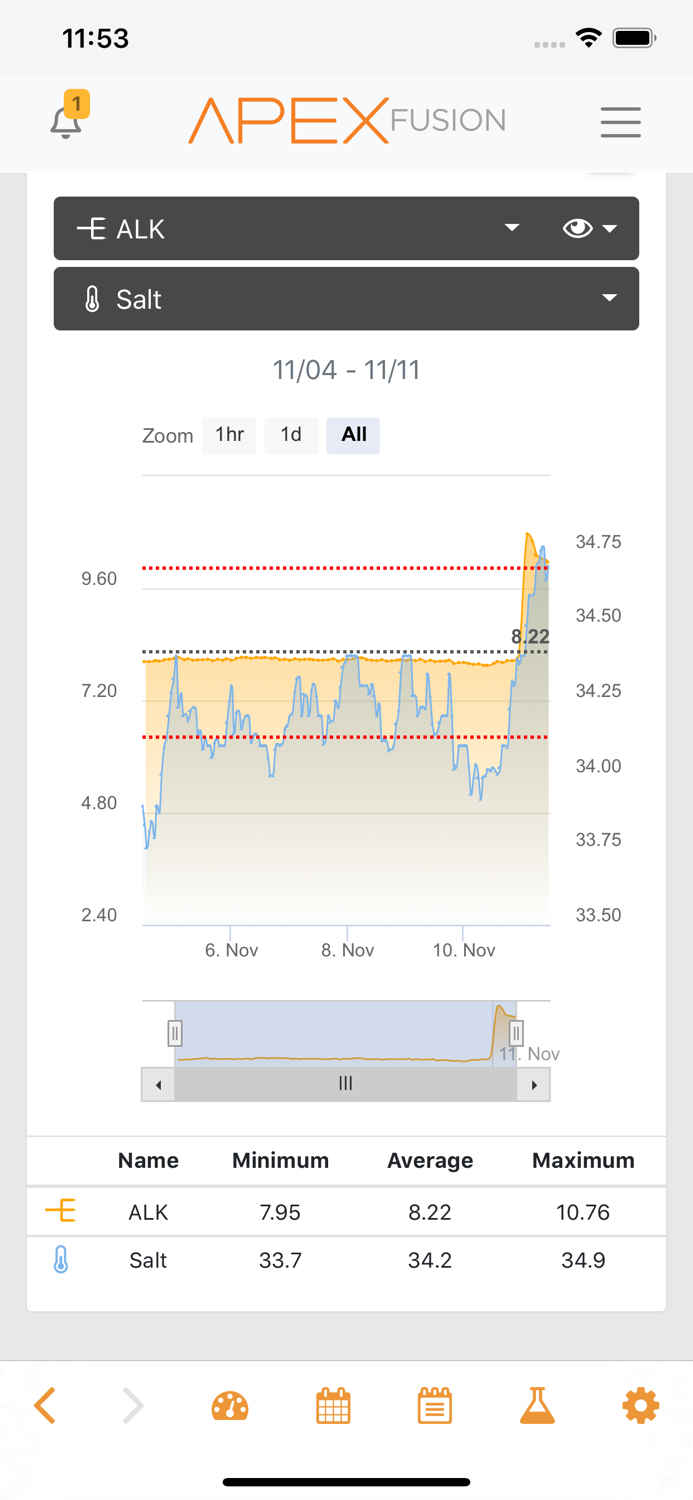Viewport: 693px width, 1500px height.
Task: Tap the APEX Fusion logo
Action: [x=346, y=121]
